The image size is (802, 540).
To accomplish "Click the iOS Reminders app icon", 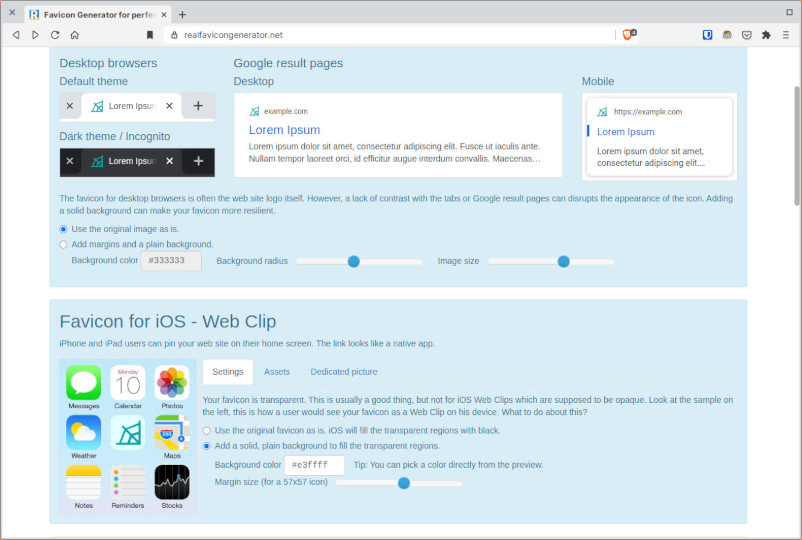I will [x=128, y=482].
